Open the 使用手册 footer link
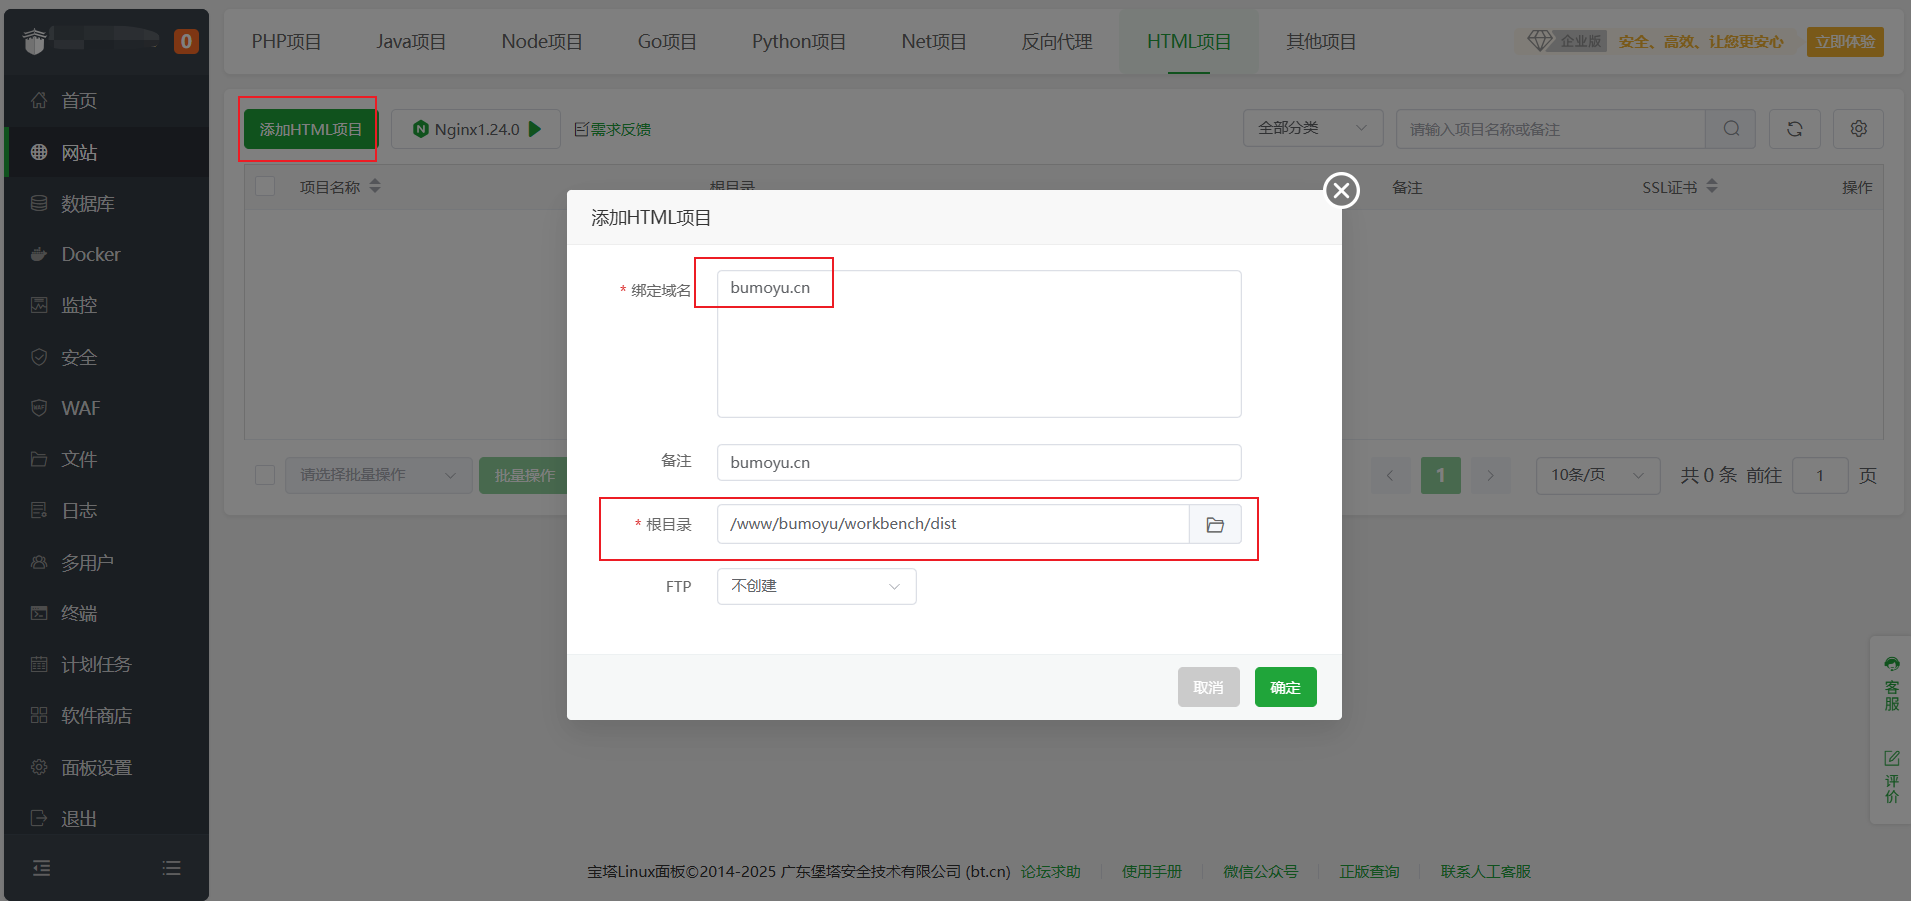The image size is (1911, 901). 1152,871
